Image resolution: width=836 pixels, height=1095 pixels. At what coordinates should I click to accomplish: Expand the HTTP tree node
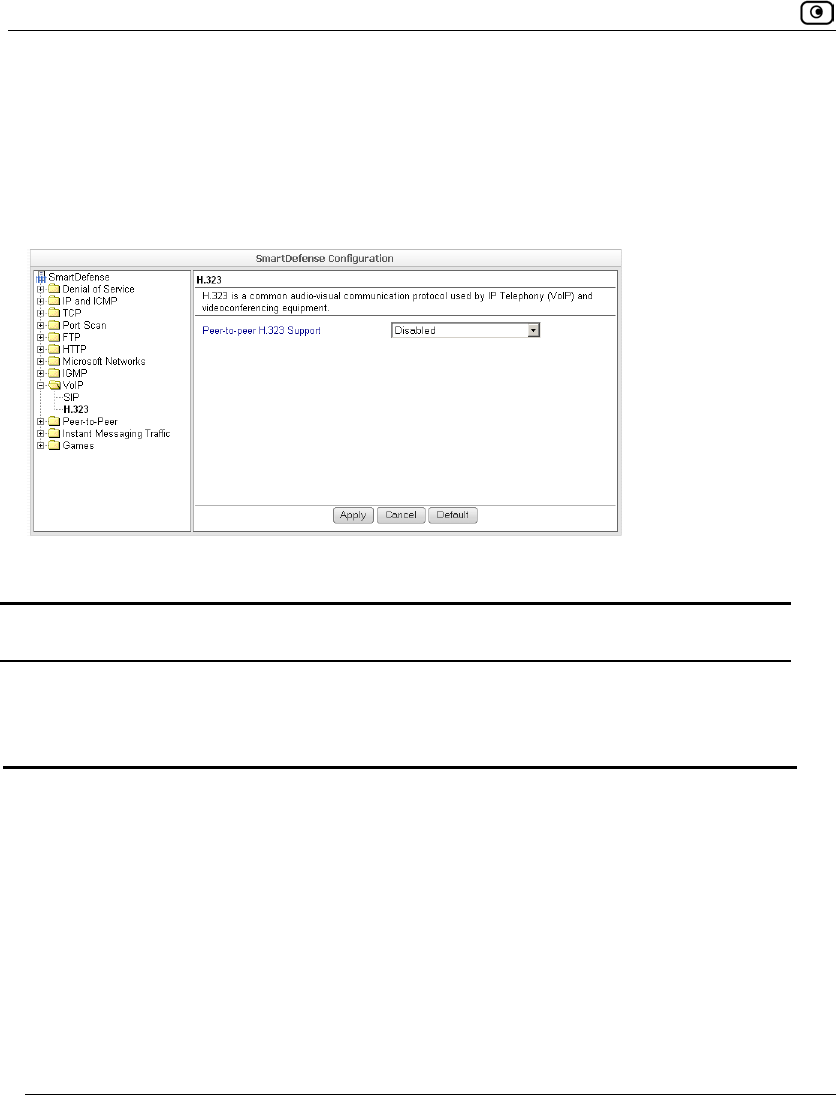tap(41, 349)
